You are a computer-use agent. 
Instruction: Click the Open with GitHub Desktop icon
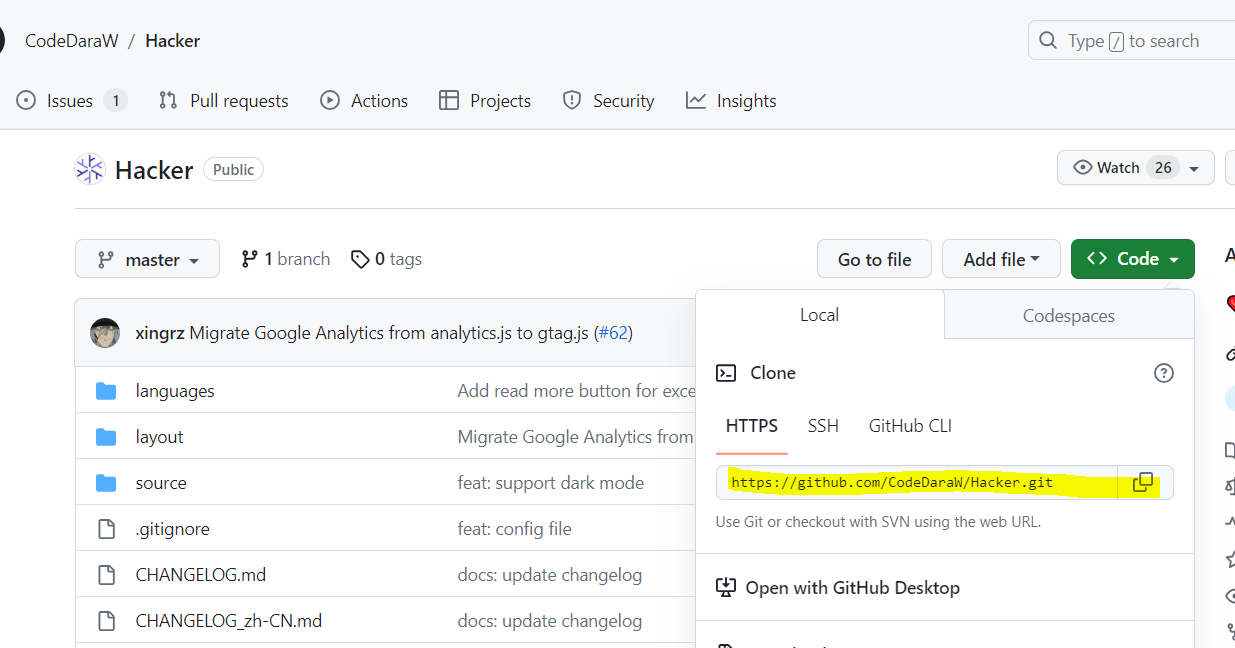(x=726, y=588)
